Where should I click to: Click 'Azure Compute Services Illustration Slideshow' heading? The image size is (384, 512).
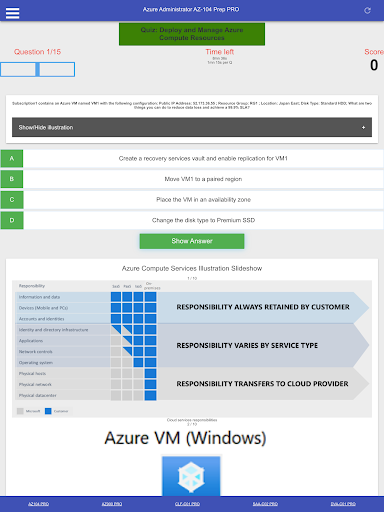point(192,268)
